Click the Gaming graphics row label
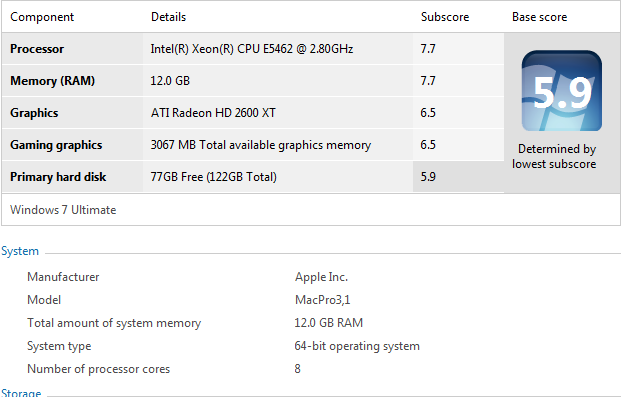Viewport: 622px width, 397px height. [x=56, y=145]
